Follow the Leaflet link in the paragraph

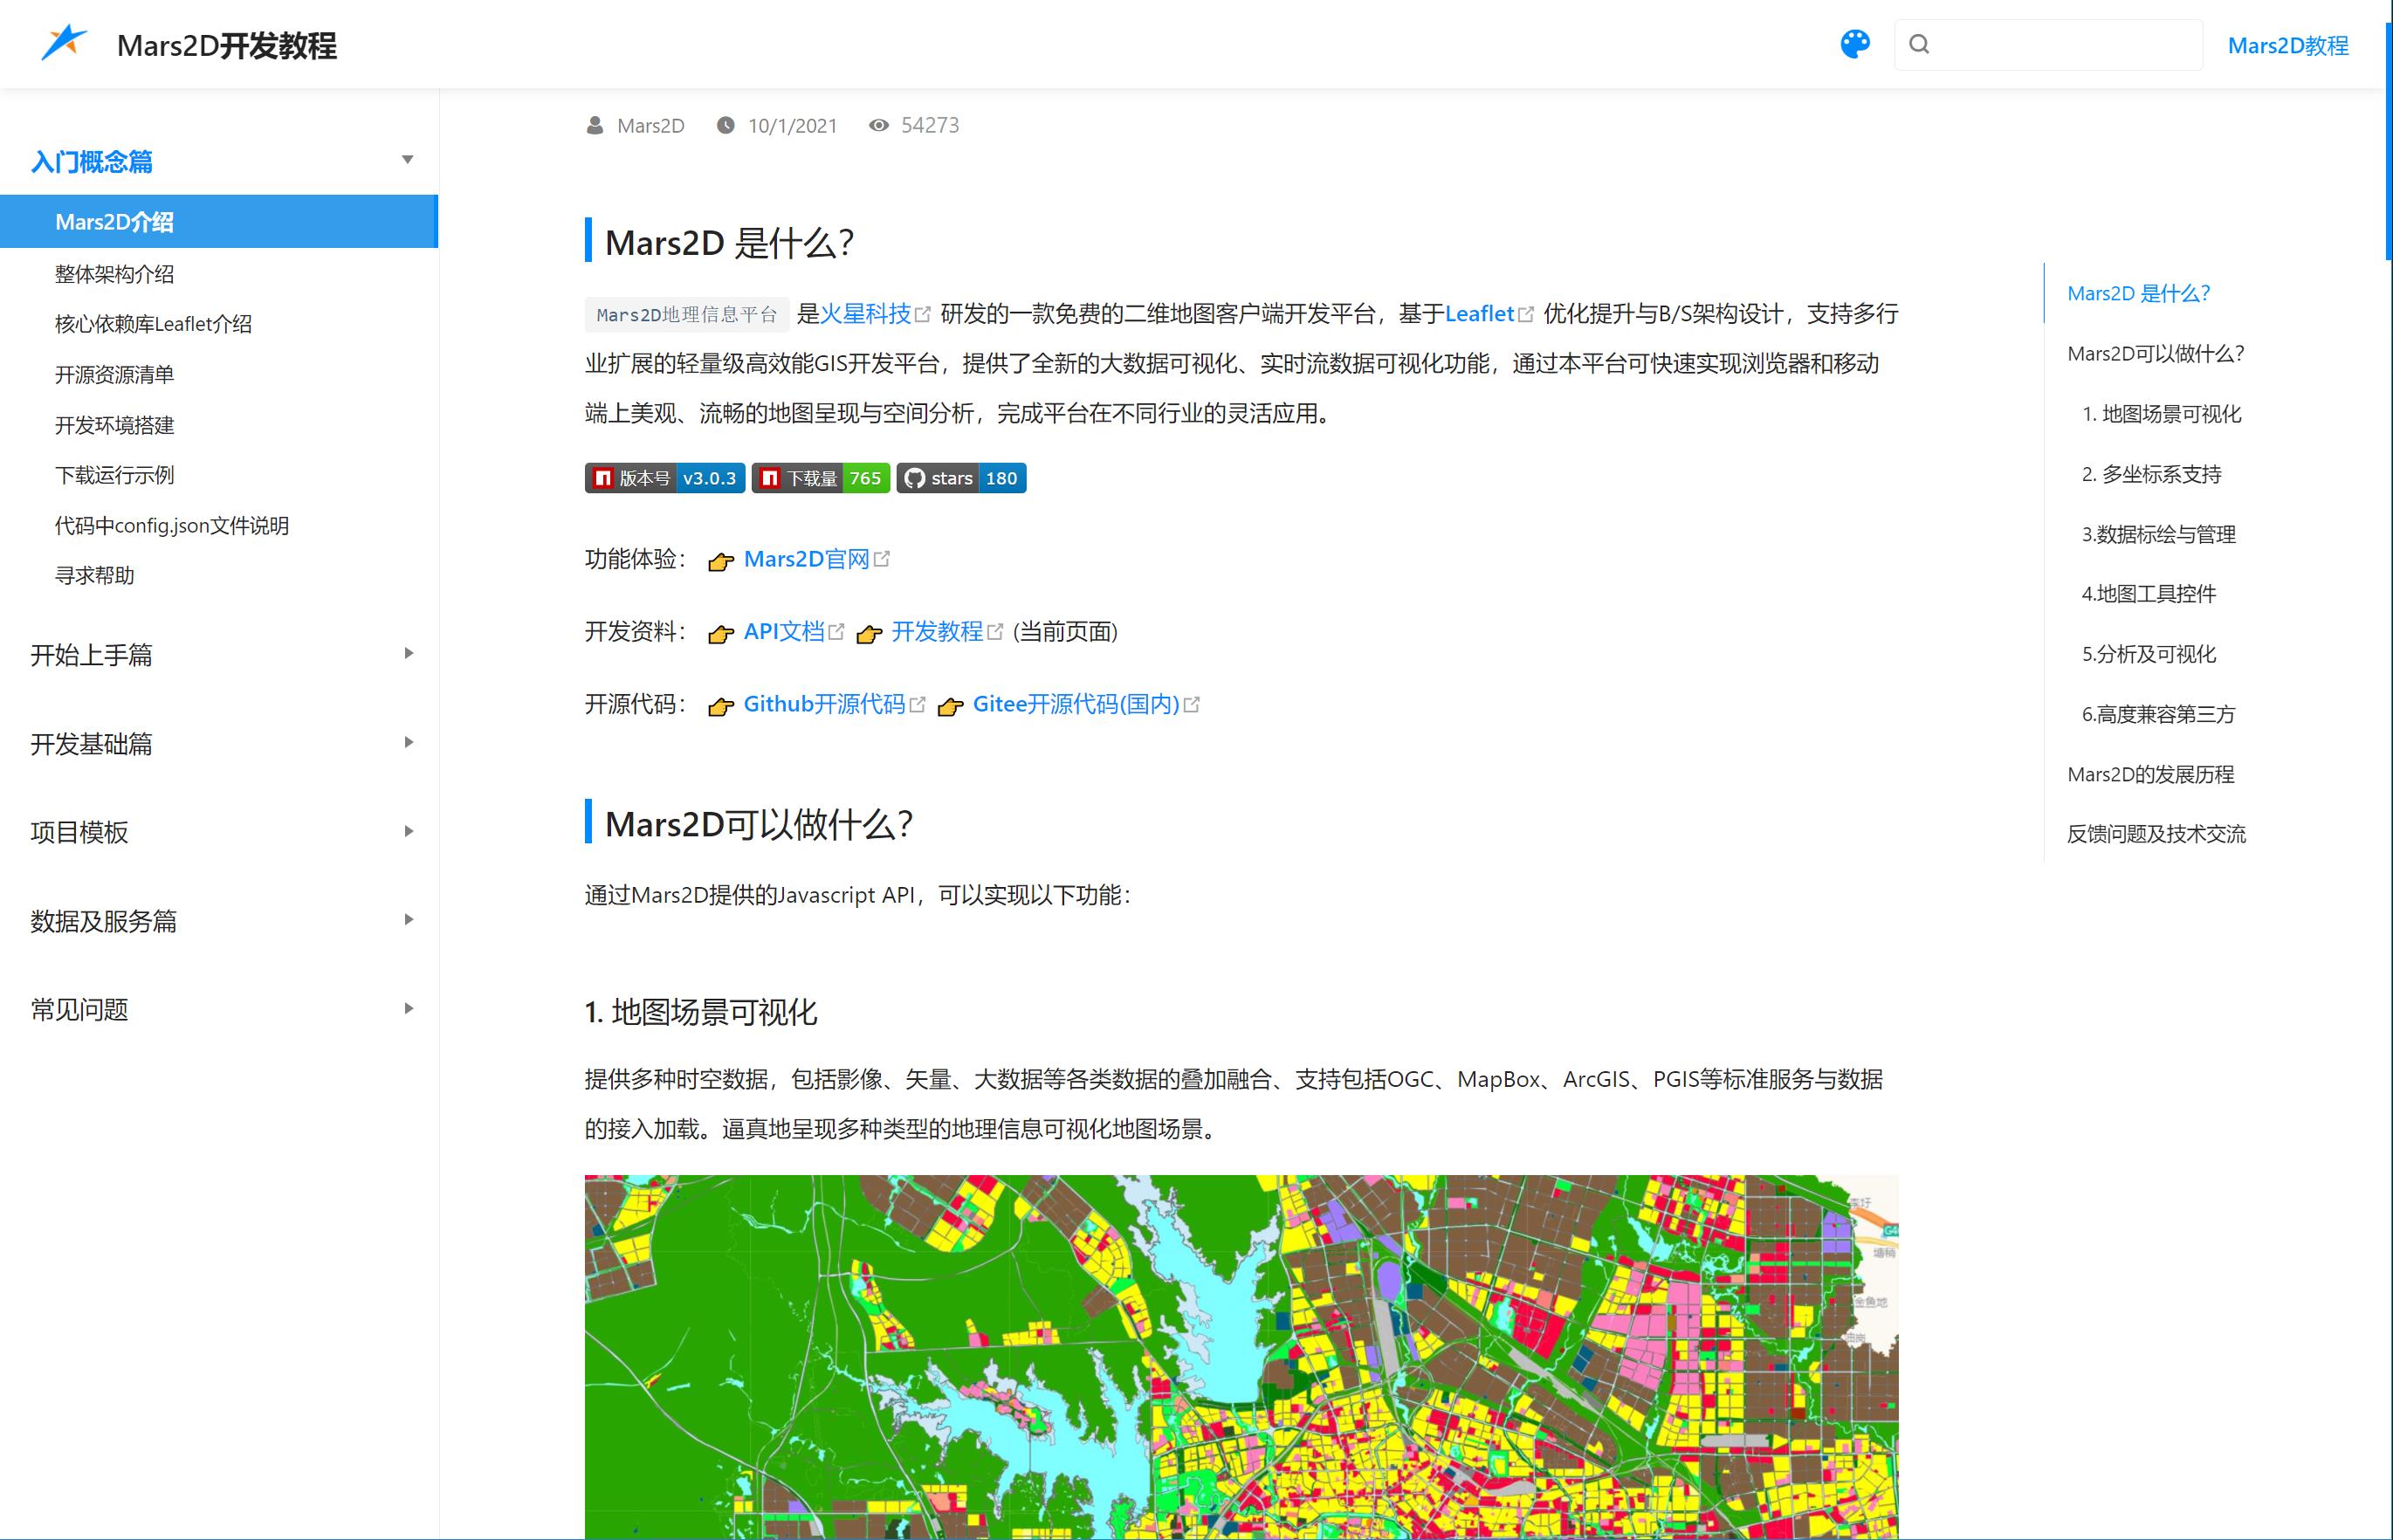pyautogui.click(x=1479, y=314)
